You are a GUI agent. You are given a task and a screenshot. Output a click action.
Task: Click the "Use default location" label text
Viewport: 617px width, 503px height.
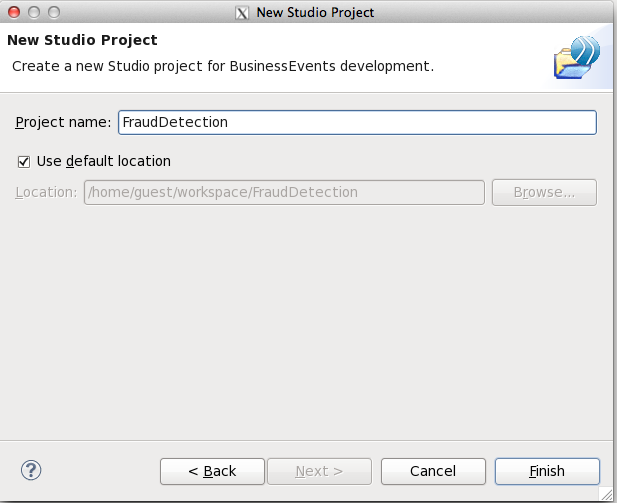tap(104, 161)
